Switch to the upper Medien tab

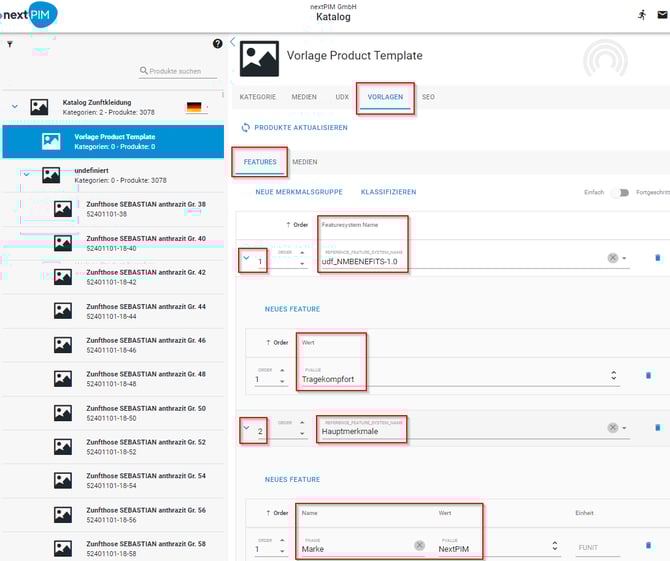click(x=304, y=97)
